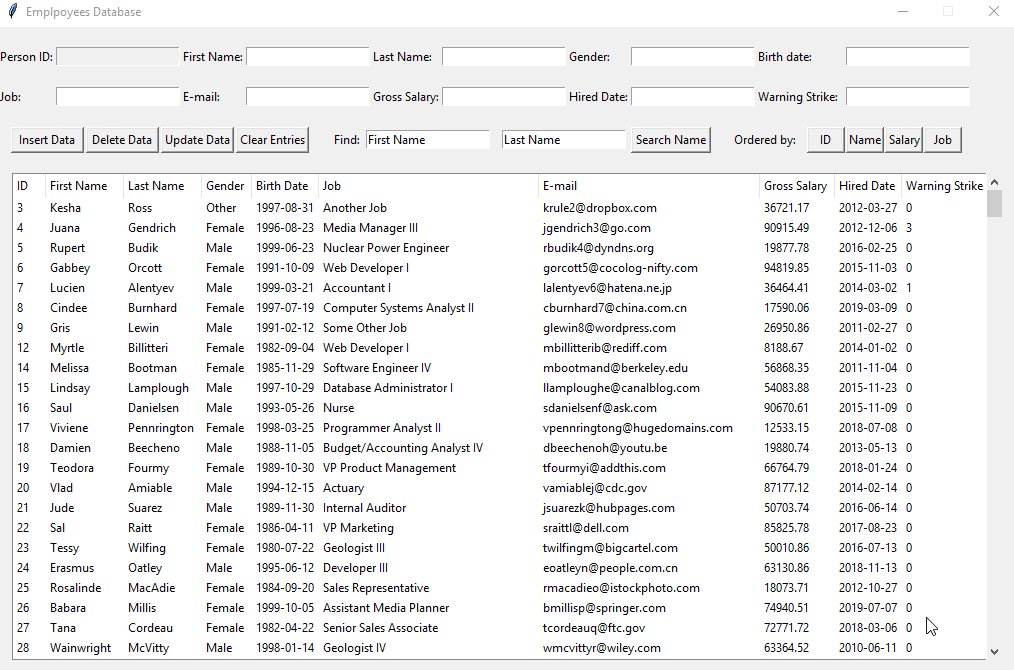1014x670 pixels.
Task: Order records by ID
Action: click(825, 140)
